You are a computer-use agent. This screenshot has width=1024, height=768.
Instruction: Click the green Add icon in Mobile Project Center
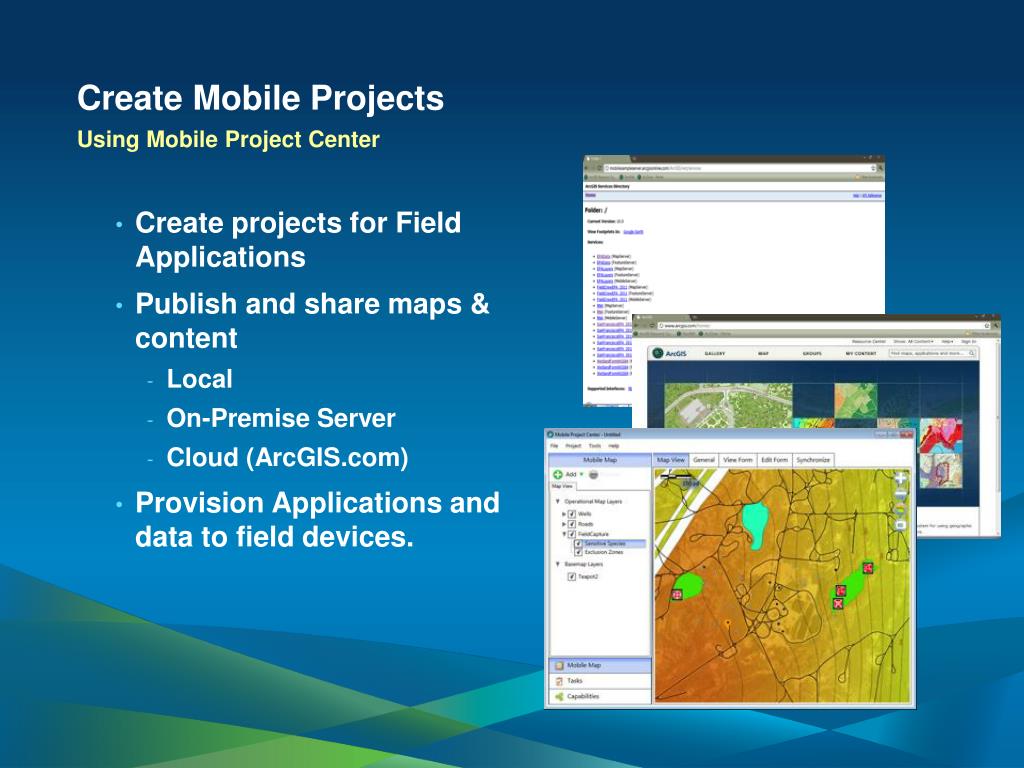[x=558, y=475]
